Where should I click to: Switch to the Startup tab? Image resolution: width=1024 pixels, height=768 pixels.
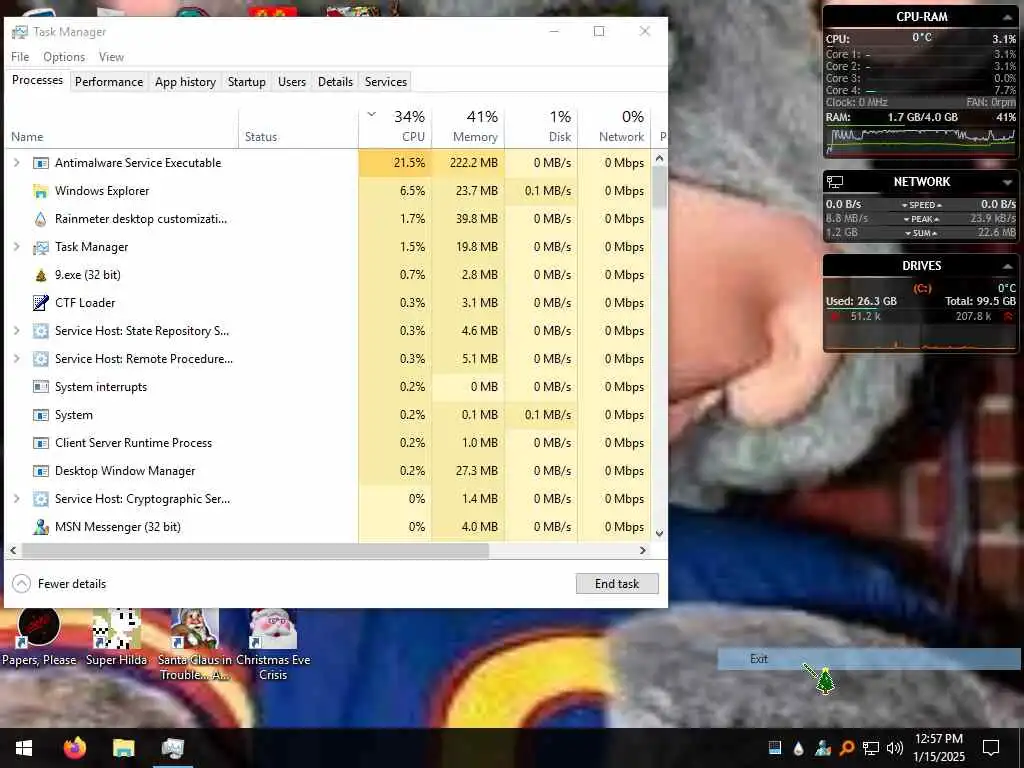click(x=246, y=82)
